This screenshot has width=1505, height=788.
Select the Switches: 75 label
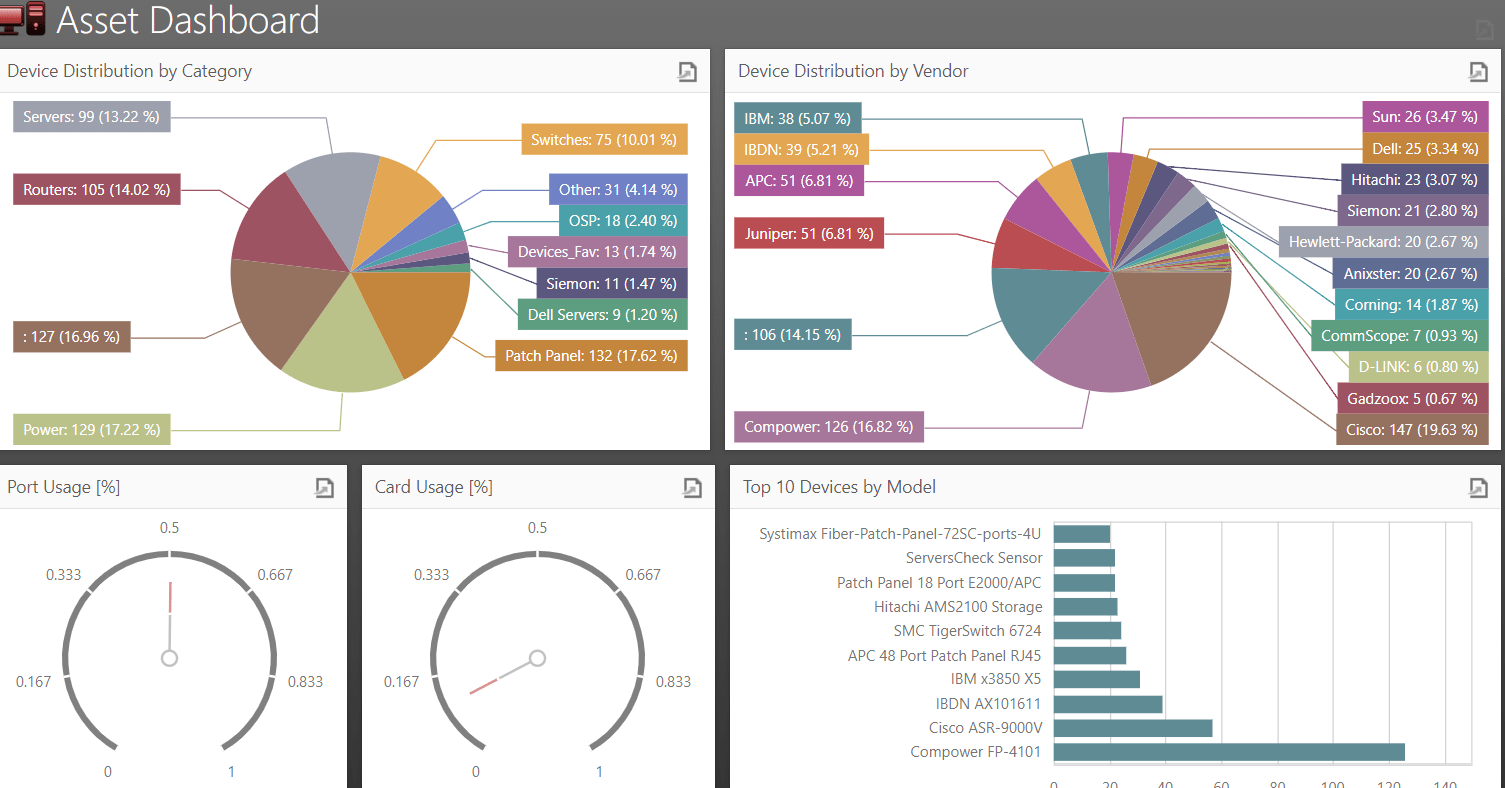604,140
